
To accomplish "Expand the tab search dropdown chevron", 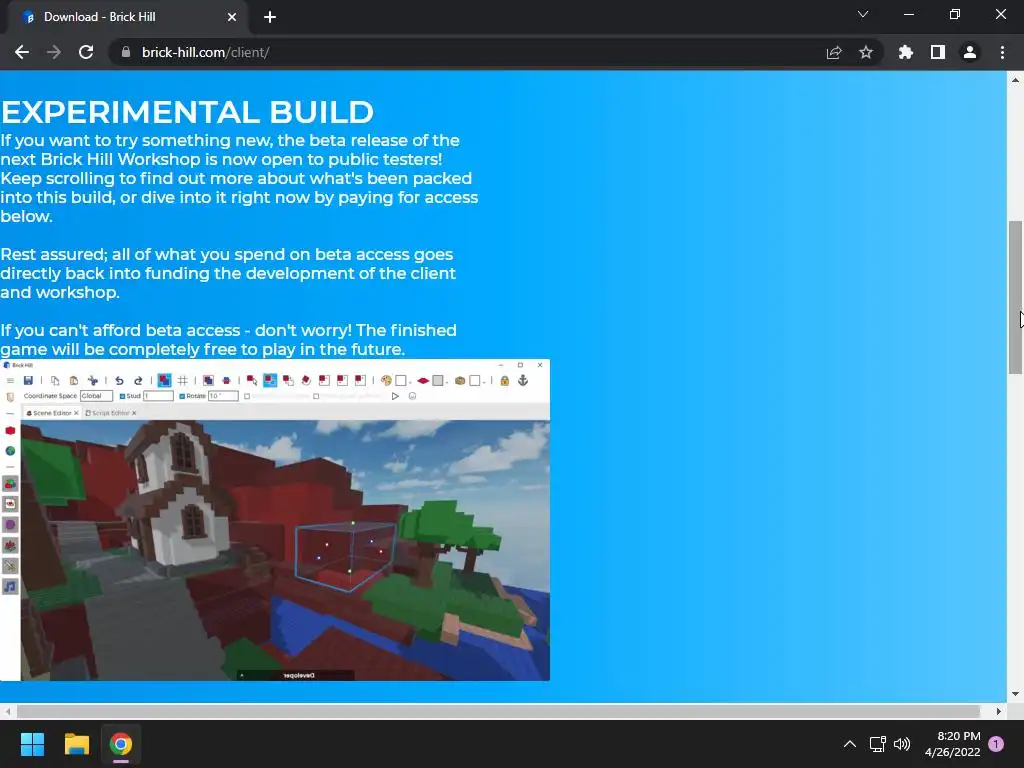I will coord(863,14).
